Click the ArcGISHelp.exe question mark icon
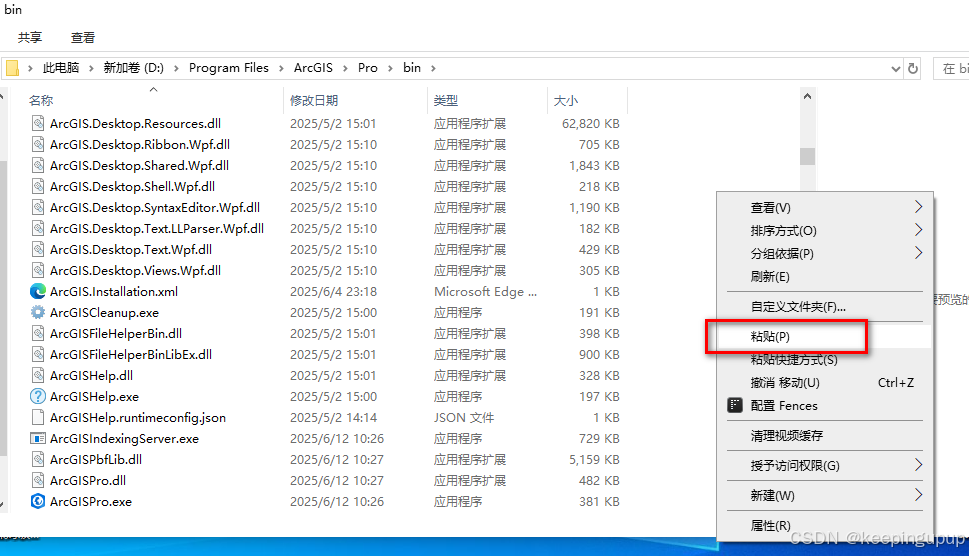Image resolution: width=969 pixels, height=556 pixels. [x=38, y=397]
